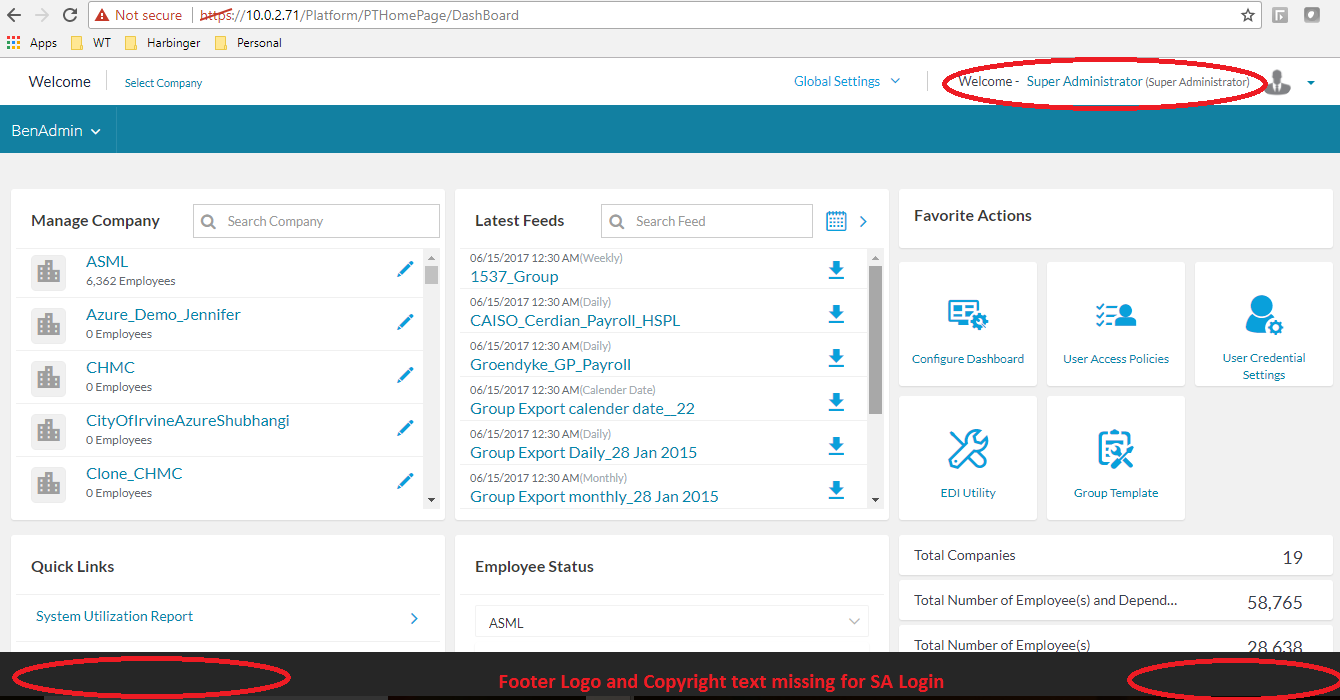Image resolution: width=1340 pixels, height=700 pixels.
Task: Open the user profile dropdown arrow
Action: [1310, 83]
